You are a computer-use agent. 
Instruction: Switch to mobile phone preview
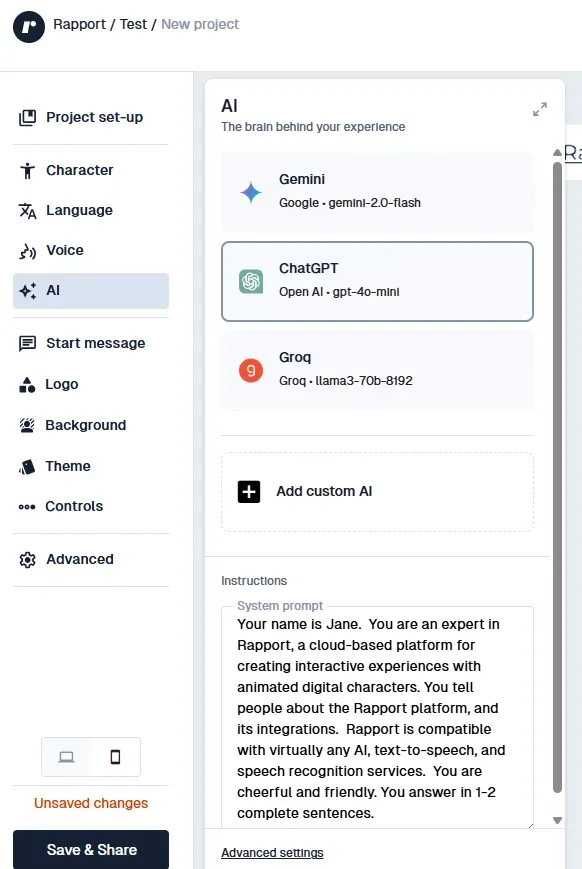click(115, 757)
